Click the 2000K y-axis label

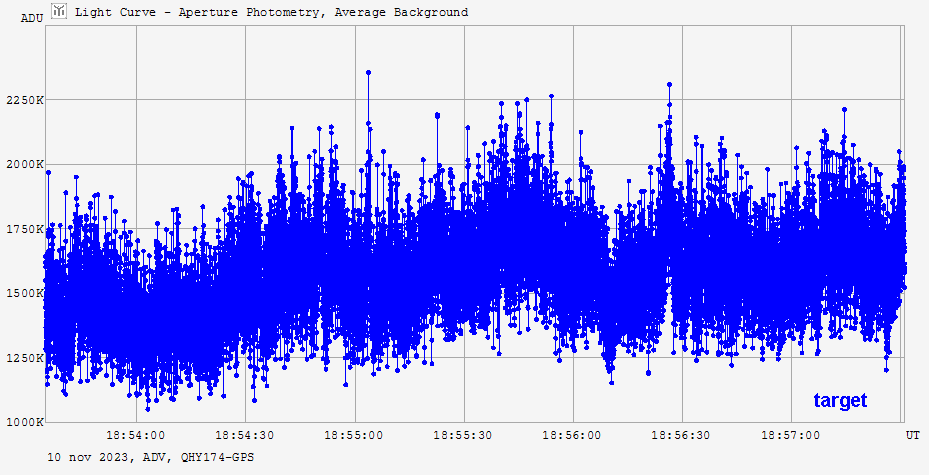click(25, 165)
